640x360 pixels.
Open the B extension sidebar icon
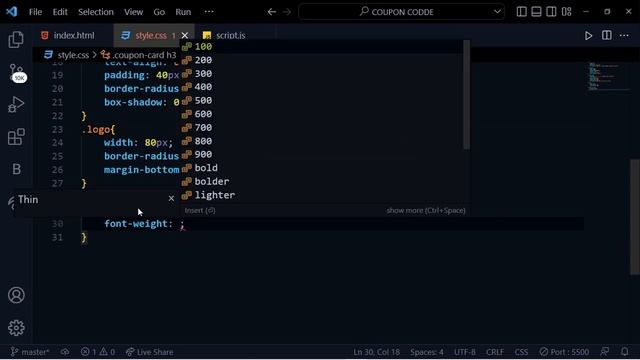point(16,169)
